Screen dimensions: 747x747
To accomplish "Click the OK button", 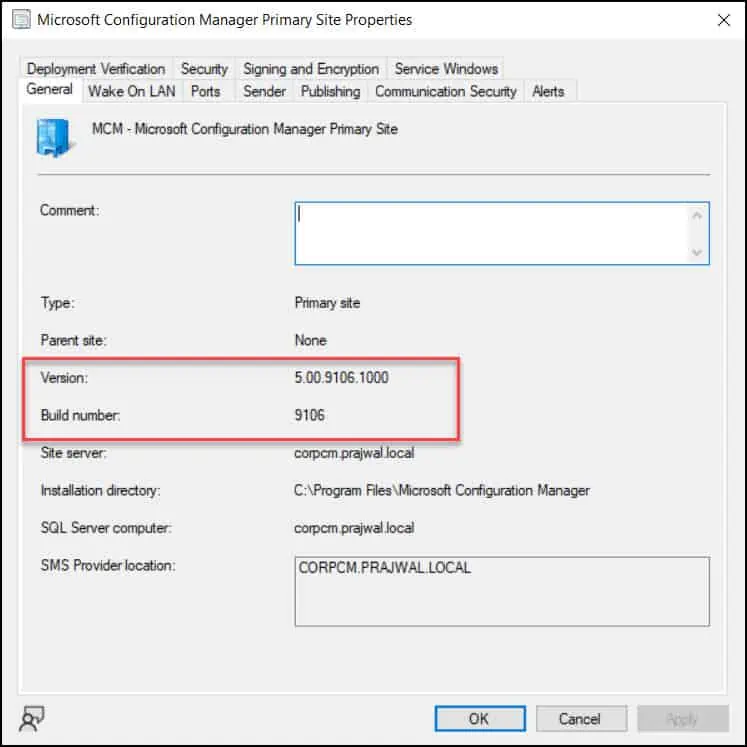I will (x=480, y=718).
